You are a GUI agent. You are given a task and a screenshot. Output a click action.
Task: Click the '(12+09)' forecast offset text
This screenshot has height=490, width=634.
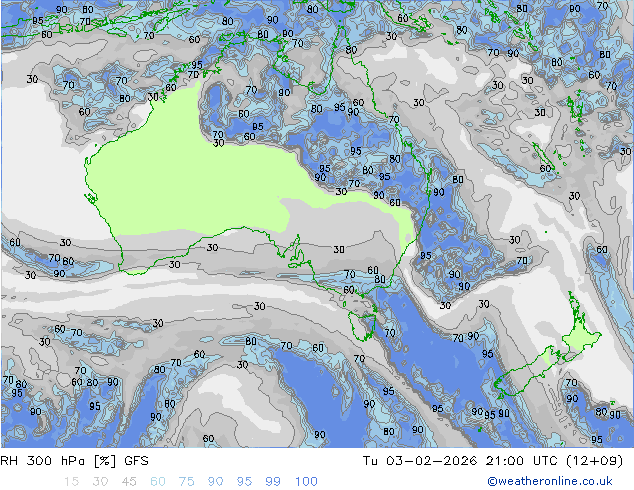594,461
